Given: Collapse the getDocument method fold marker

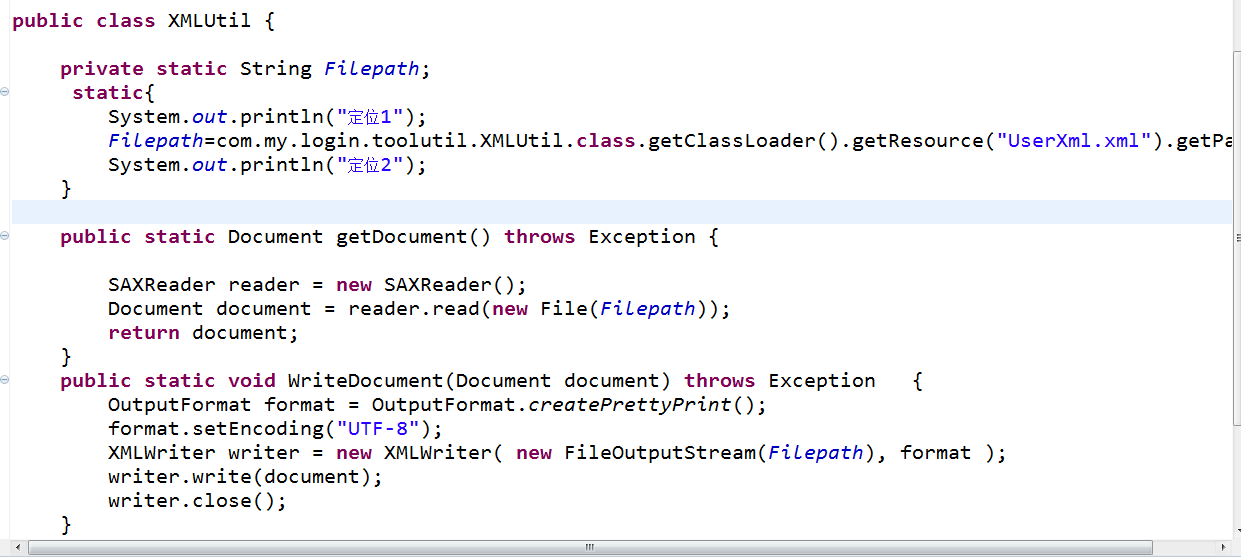Looking at the screenshot, I should 5,236.
